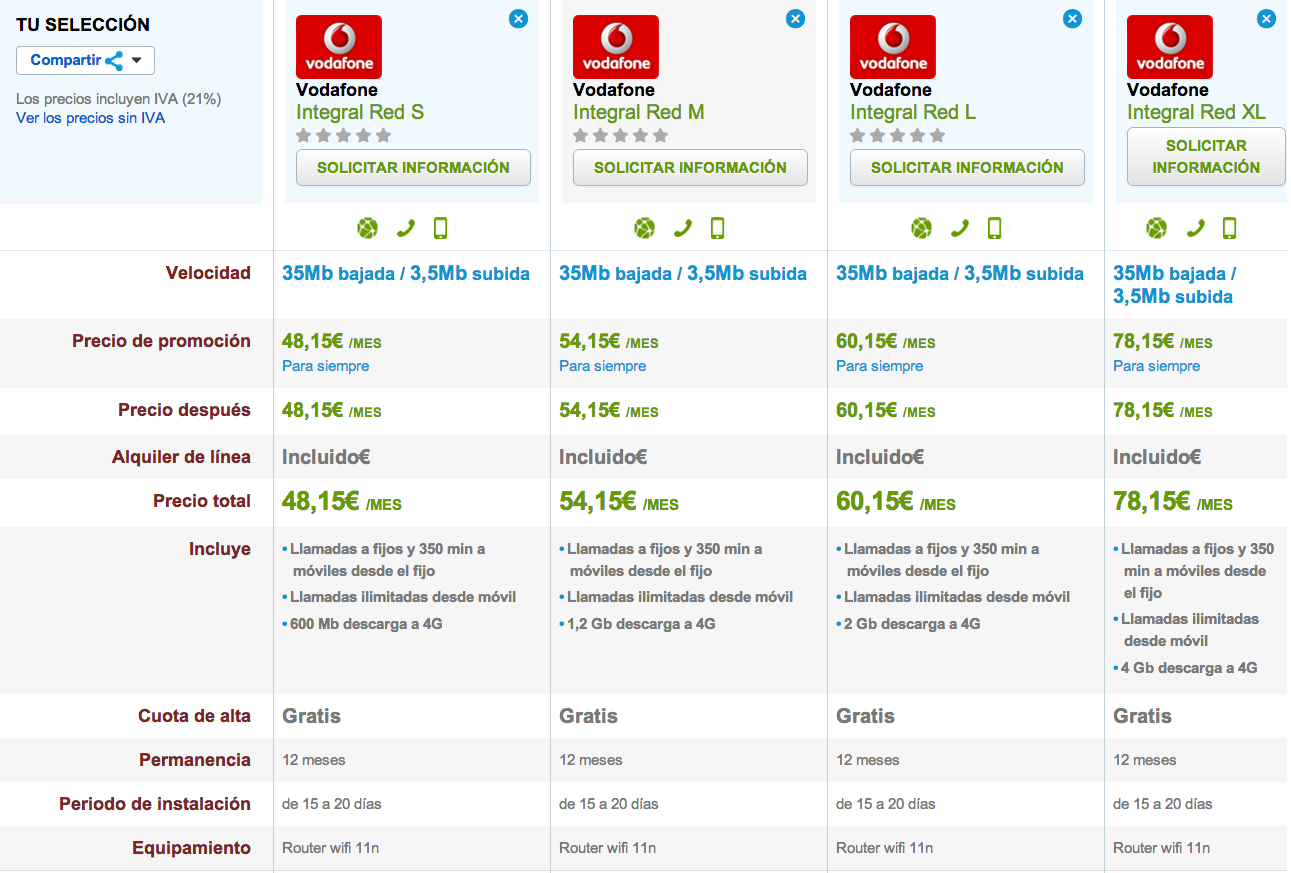Click the internet globe icon under Integral Red L
The width and height of the screenshot is (1291, 873).
coord(922,229)
